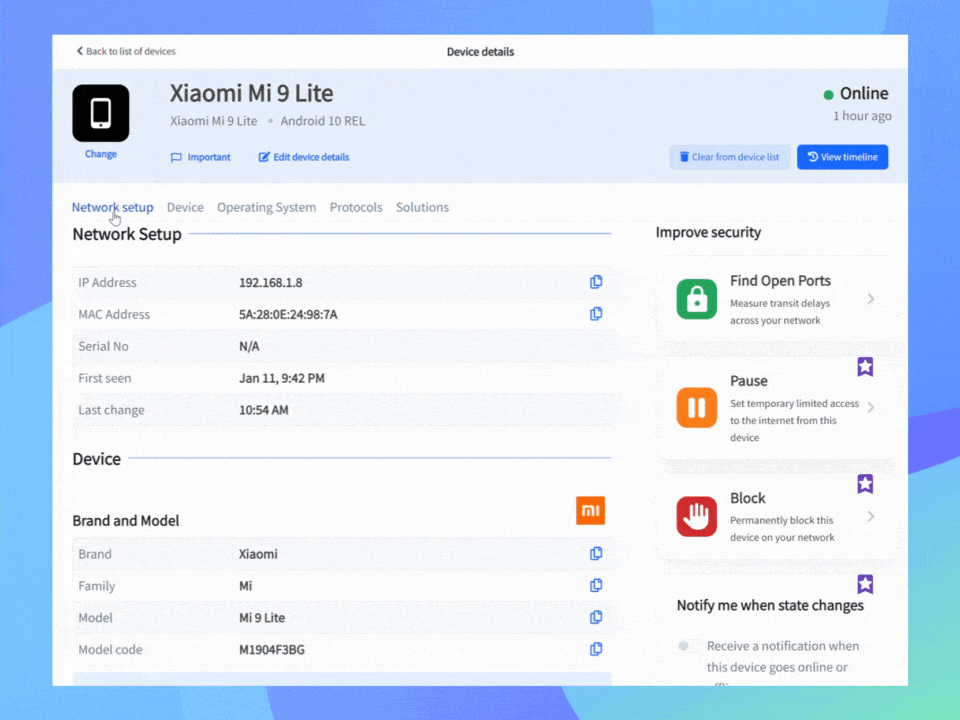Viewport: 960px width, 720px height.
Task: Click MAC value 5A:28:0E:24:98:7A
Action: [288, 315]
